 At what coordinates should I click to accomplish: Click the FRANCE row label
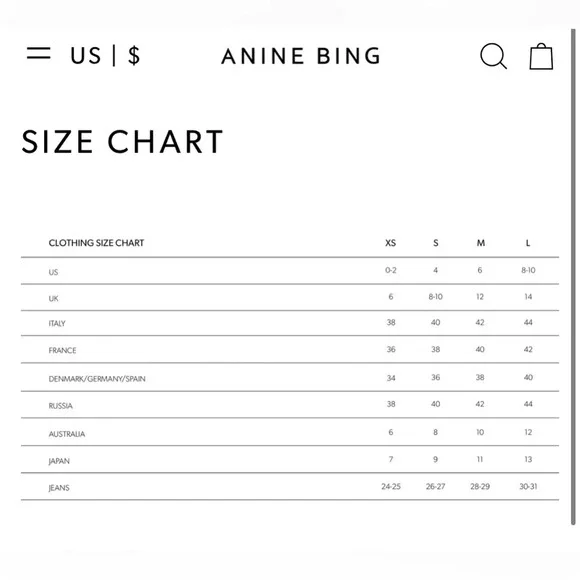(x=62, y=350)
